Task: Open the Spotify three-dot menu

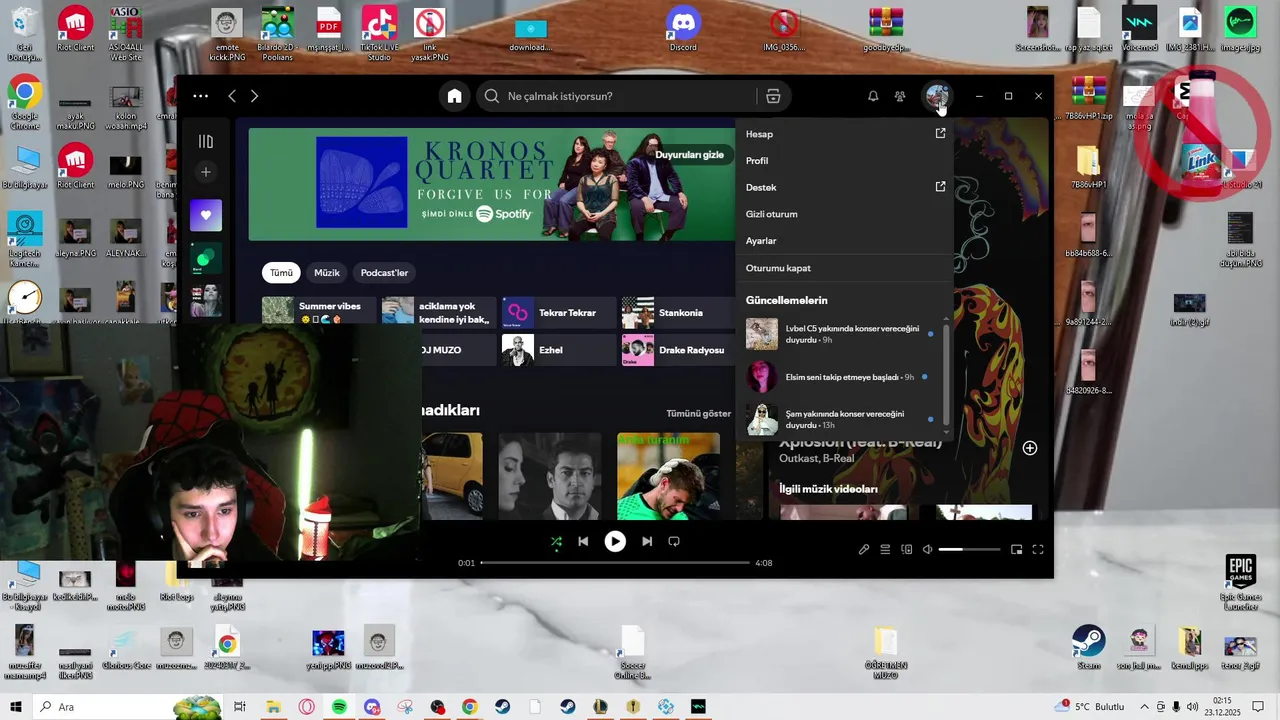Action: [x=201, y=96]
